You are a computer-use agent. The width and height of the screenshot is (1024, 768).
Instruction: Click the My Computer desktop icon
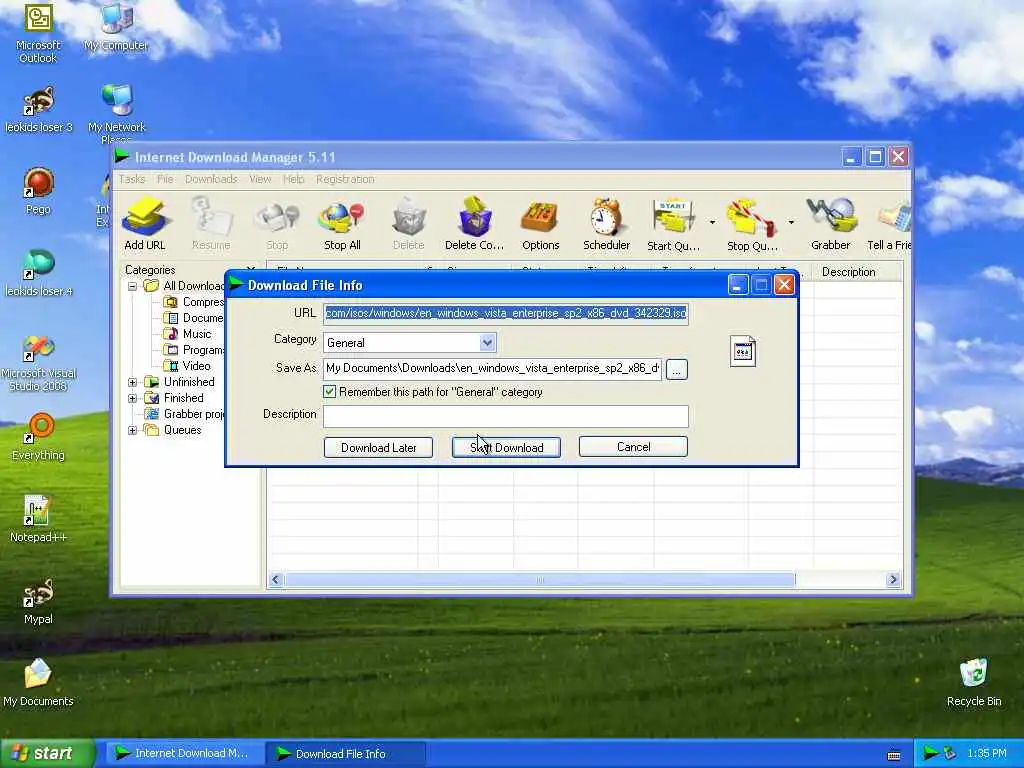(x=116, y=27)
